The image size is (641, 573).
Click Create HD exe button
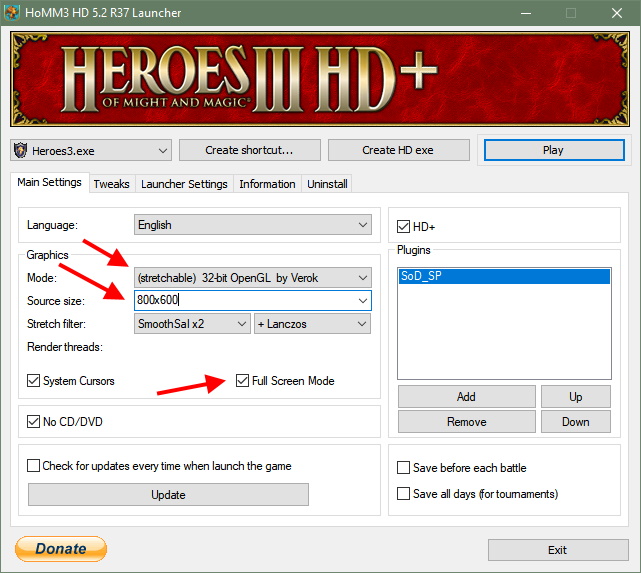tap(398, 150)
